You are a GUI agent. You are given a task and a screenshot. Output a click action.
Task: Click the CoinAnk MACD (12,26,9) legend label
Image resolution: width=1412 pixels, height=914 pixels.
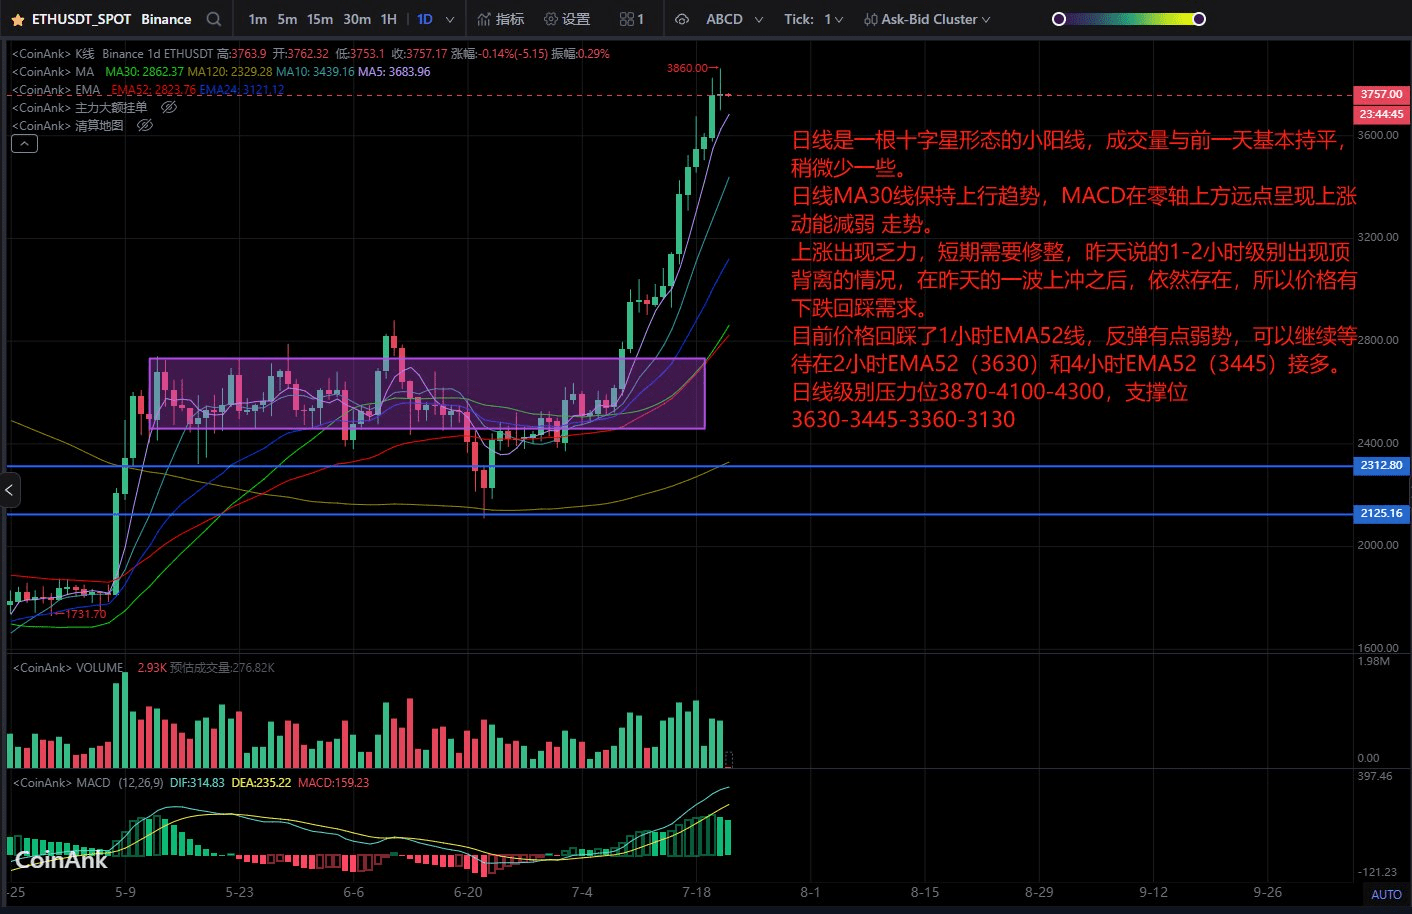click(x=87, y=783)
